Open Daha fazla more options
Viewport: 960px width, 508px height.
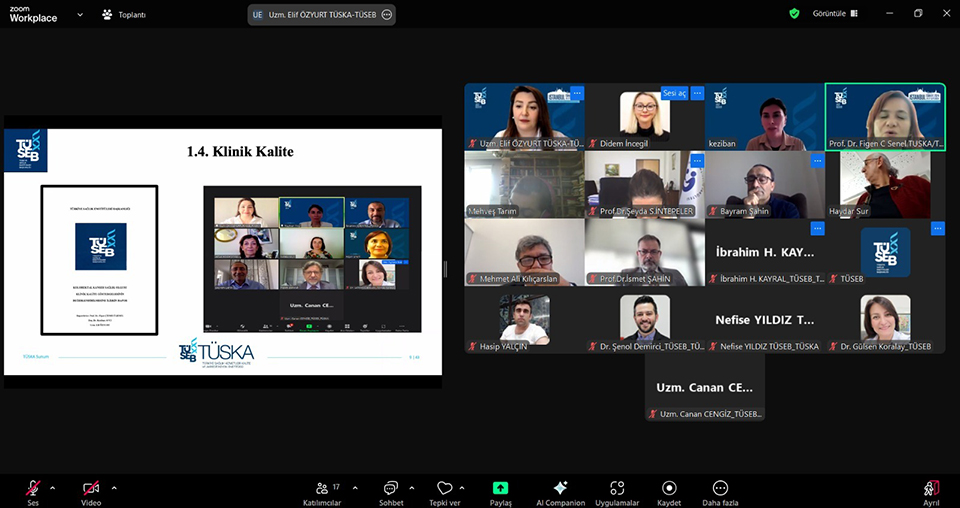point(720,490)
